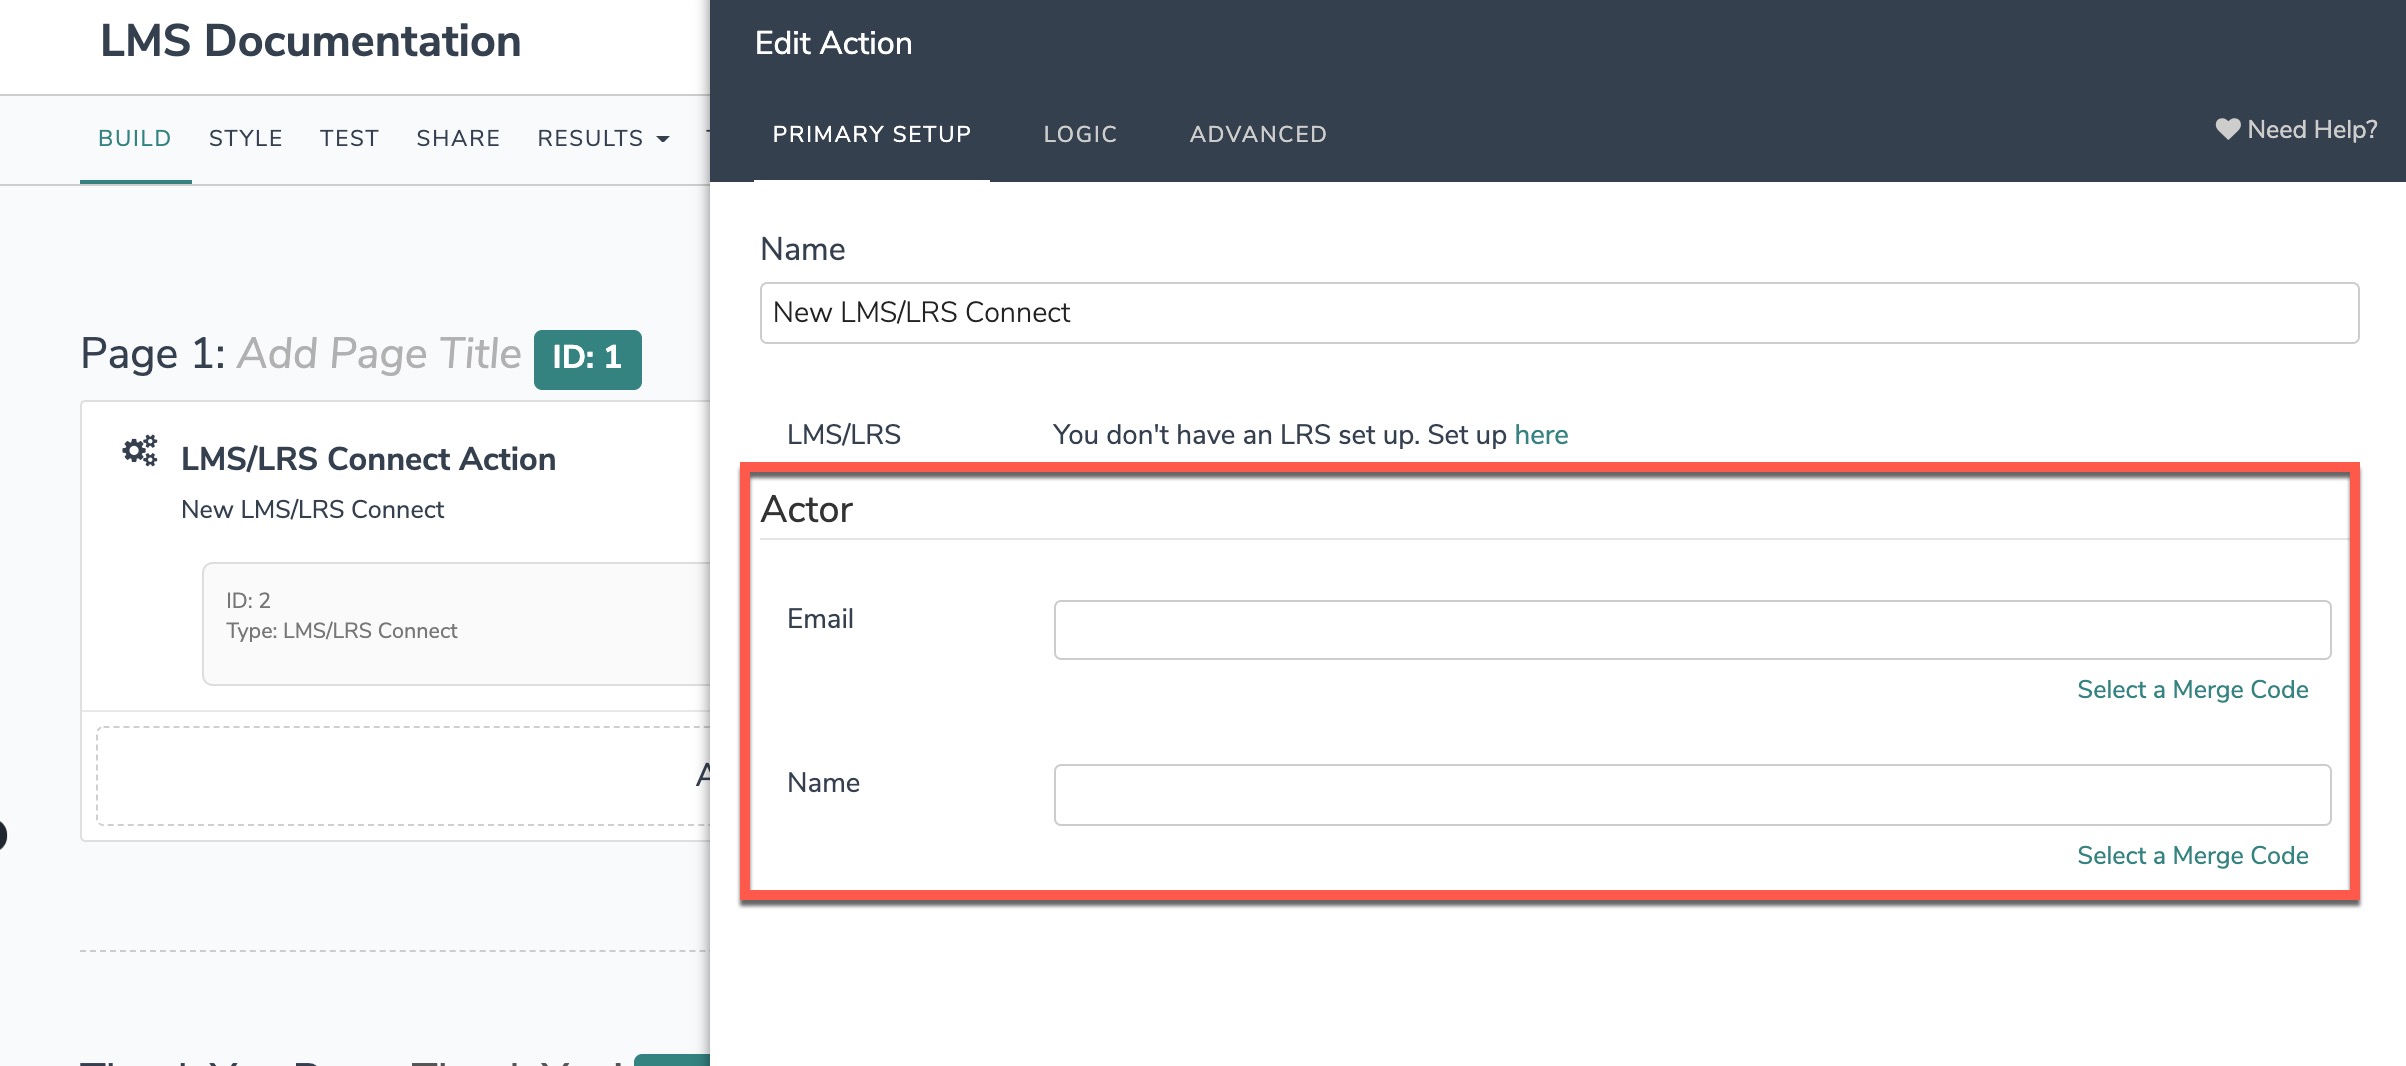Select the LMS/LRS Connect Action heading
This screenshot has height=1066, width=2406.
[368, 459]
